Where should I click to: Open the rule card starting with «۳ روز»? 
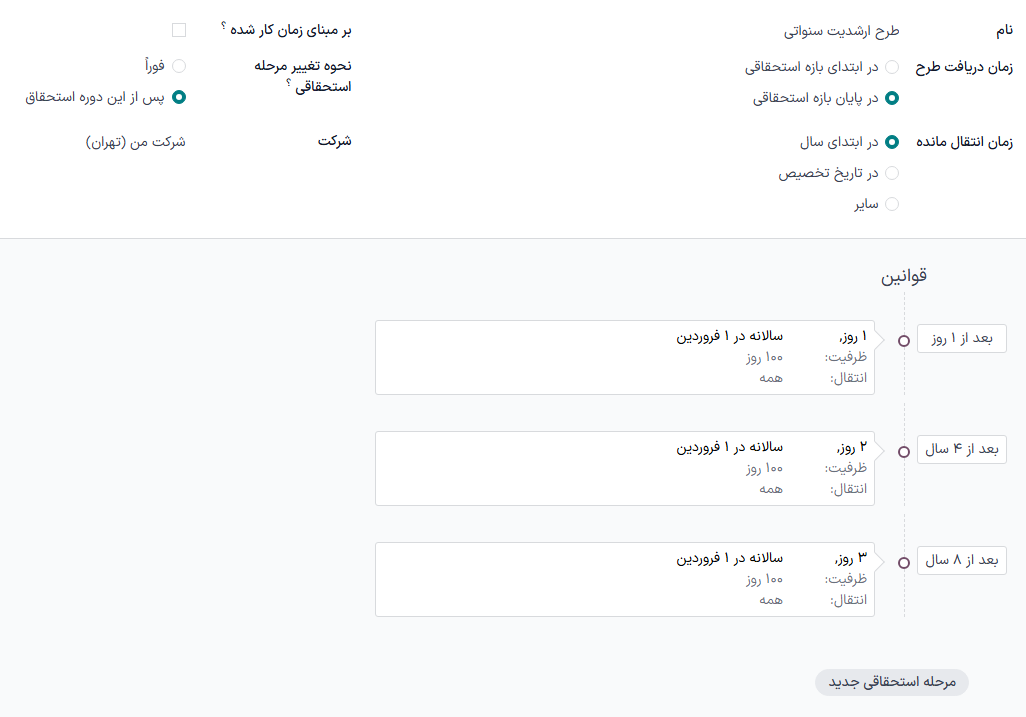[x=625, y=578]
